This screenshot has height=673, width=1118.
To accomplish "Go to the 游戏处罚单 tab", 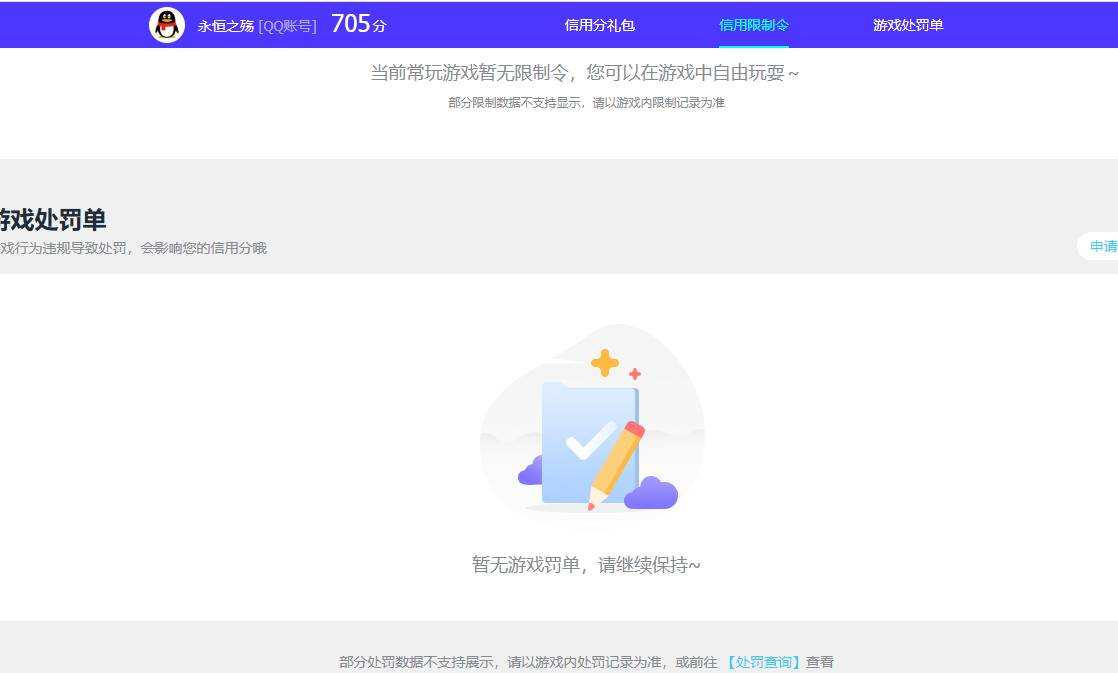I will click(x=908, y=25).
